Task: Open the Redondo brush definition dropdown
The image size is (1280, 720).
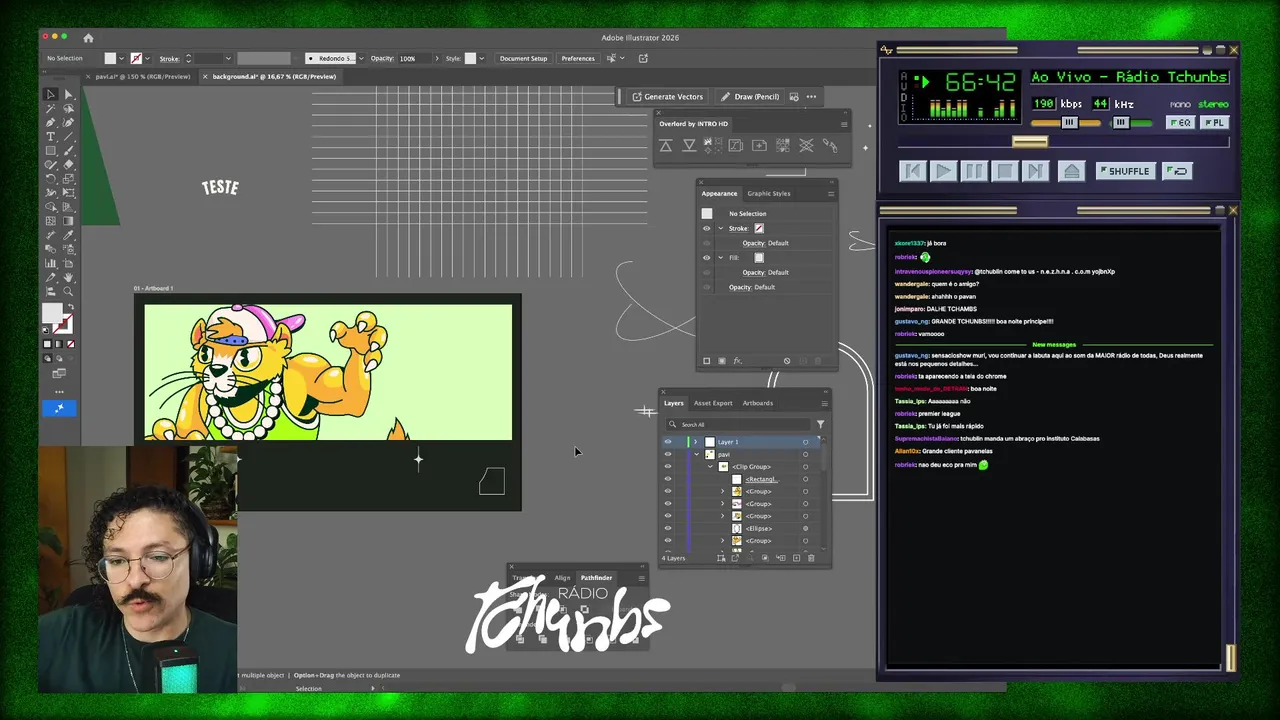Action: tap(361, 58)
